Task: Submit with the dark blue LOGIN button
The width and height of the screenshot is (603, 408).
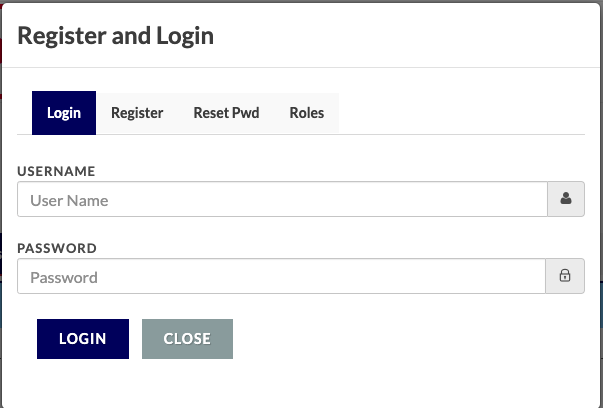Action: [x=83, y=339]
